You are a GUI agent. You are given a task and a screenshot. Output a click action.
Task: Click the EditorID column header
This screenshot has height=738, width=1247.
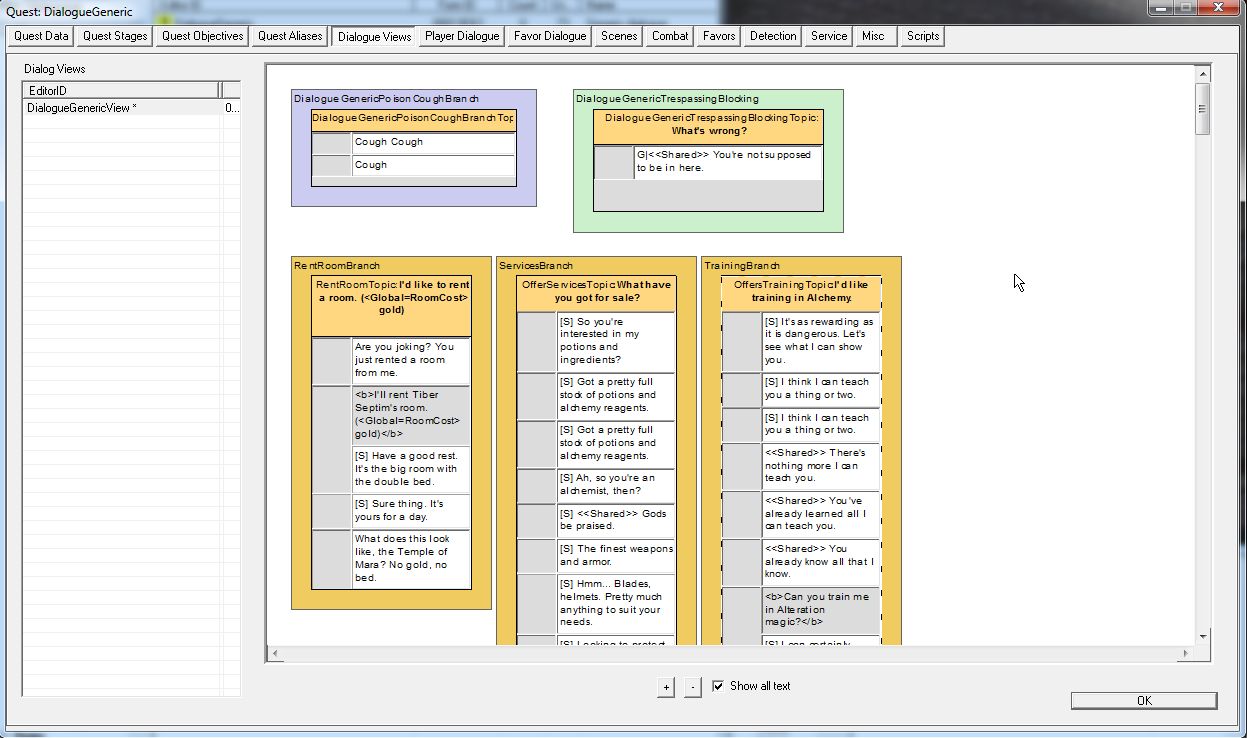point(121,91)
